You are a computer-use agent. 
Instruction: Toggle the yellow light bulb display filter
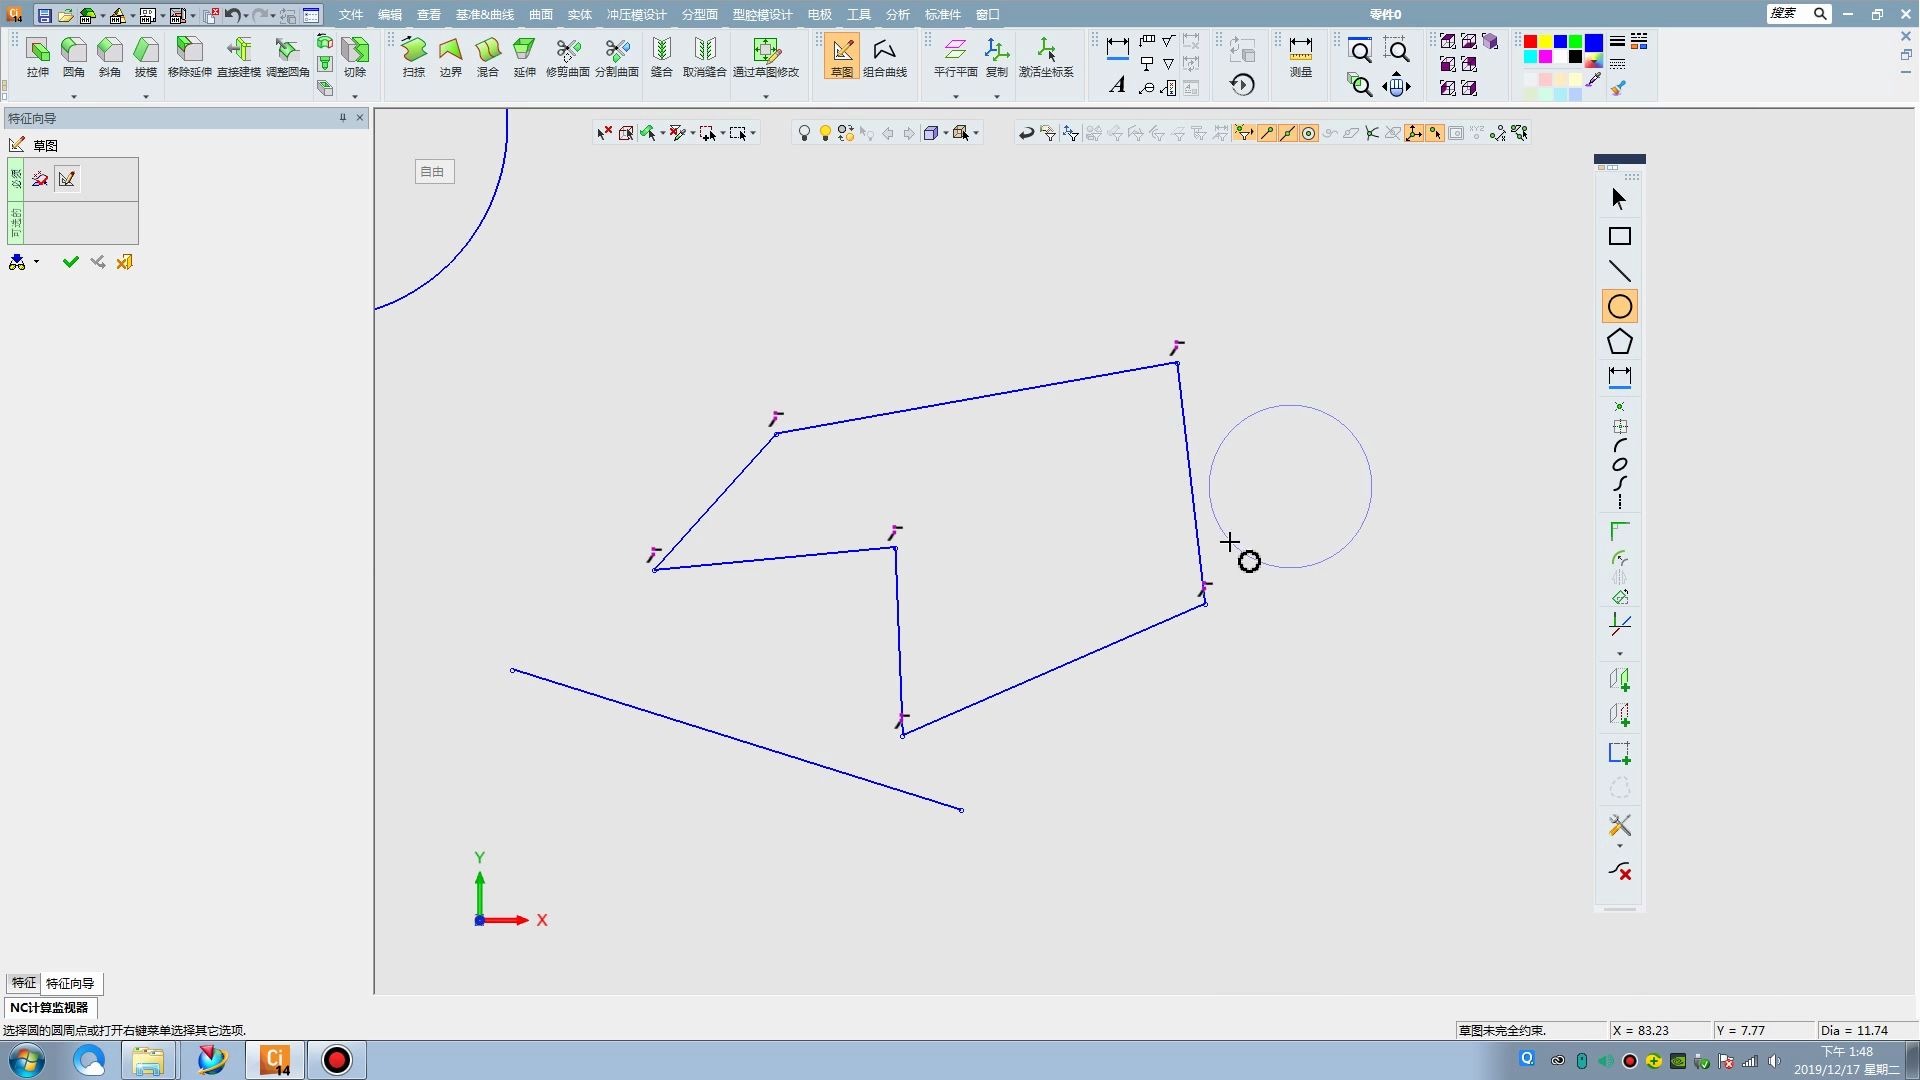pyautogui.click(x=825, y=133)
